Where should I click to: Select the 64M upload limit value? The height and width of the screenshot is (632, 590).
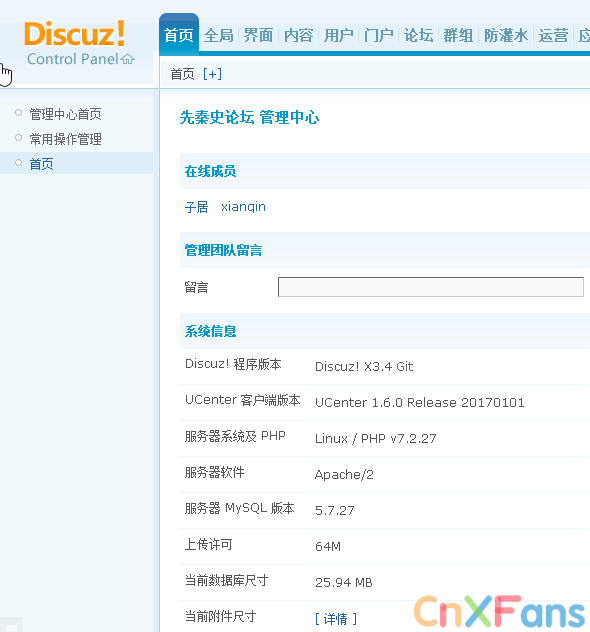click(x=328, y=547)
